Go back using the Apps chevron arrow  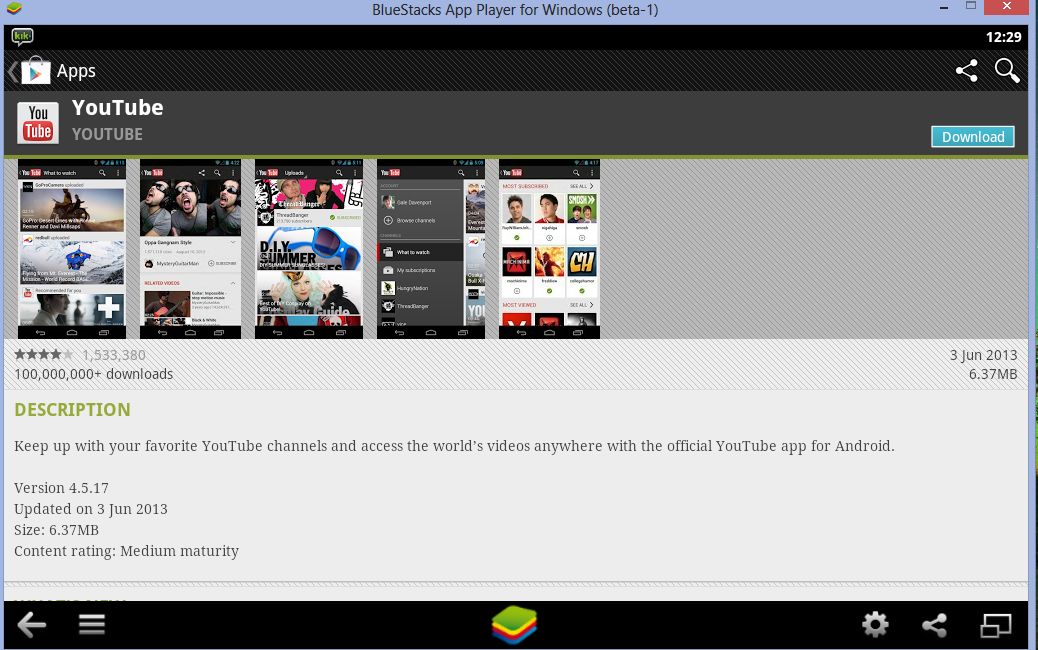(x=12, y=71)
